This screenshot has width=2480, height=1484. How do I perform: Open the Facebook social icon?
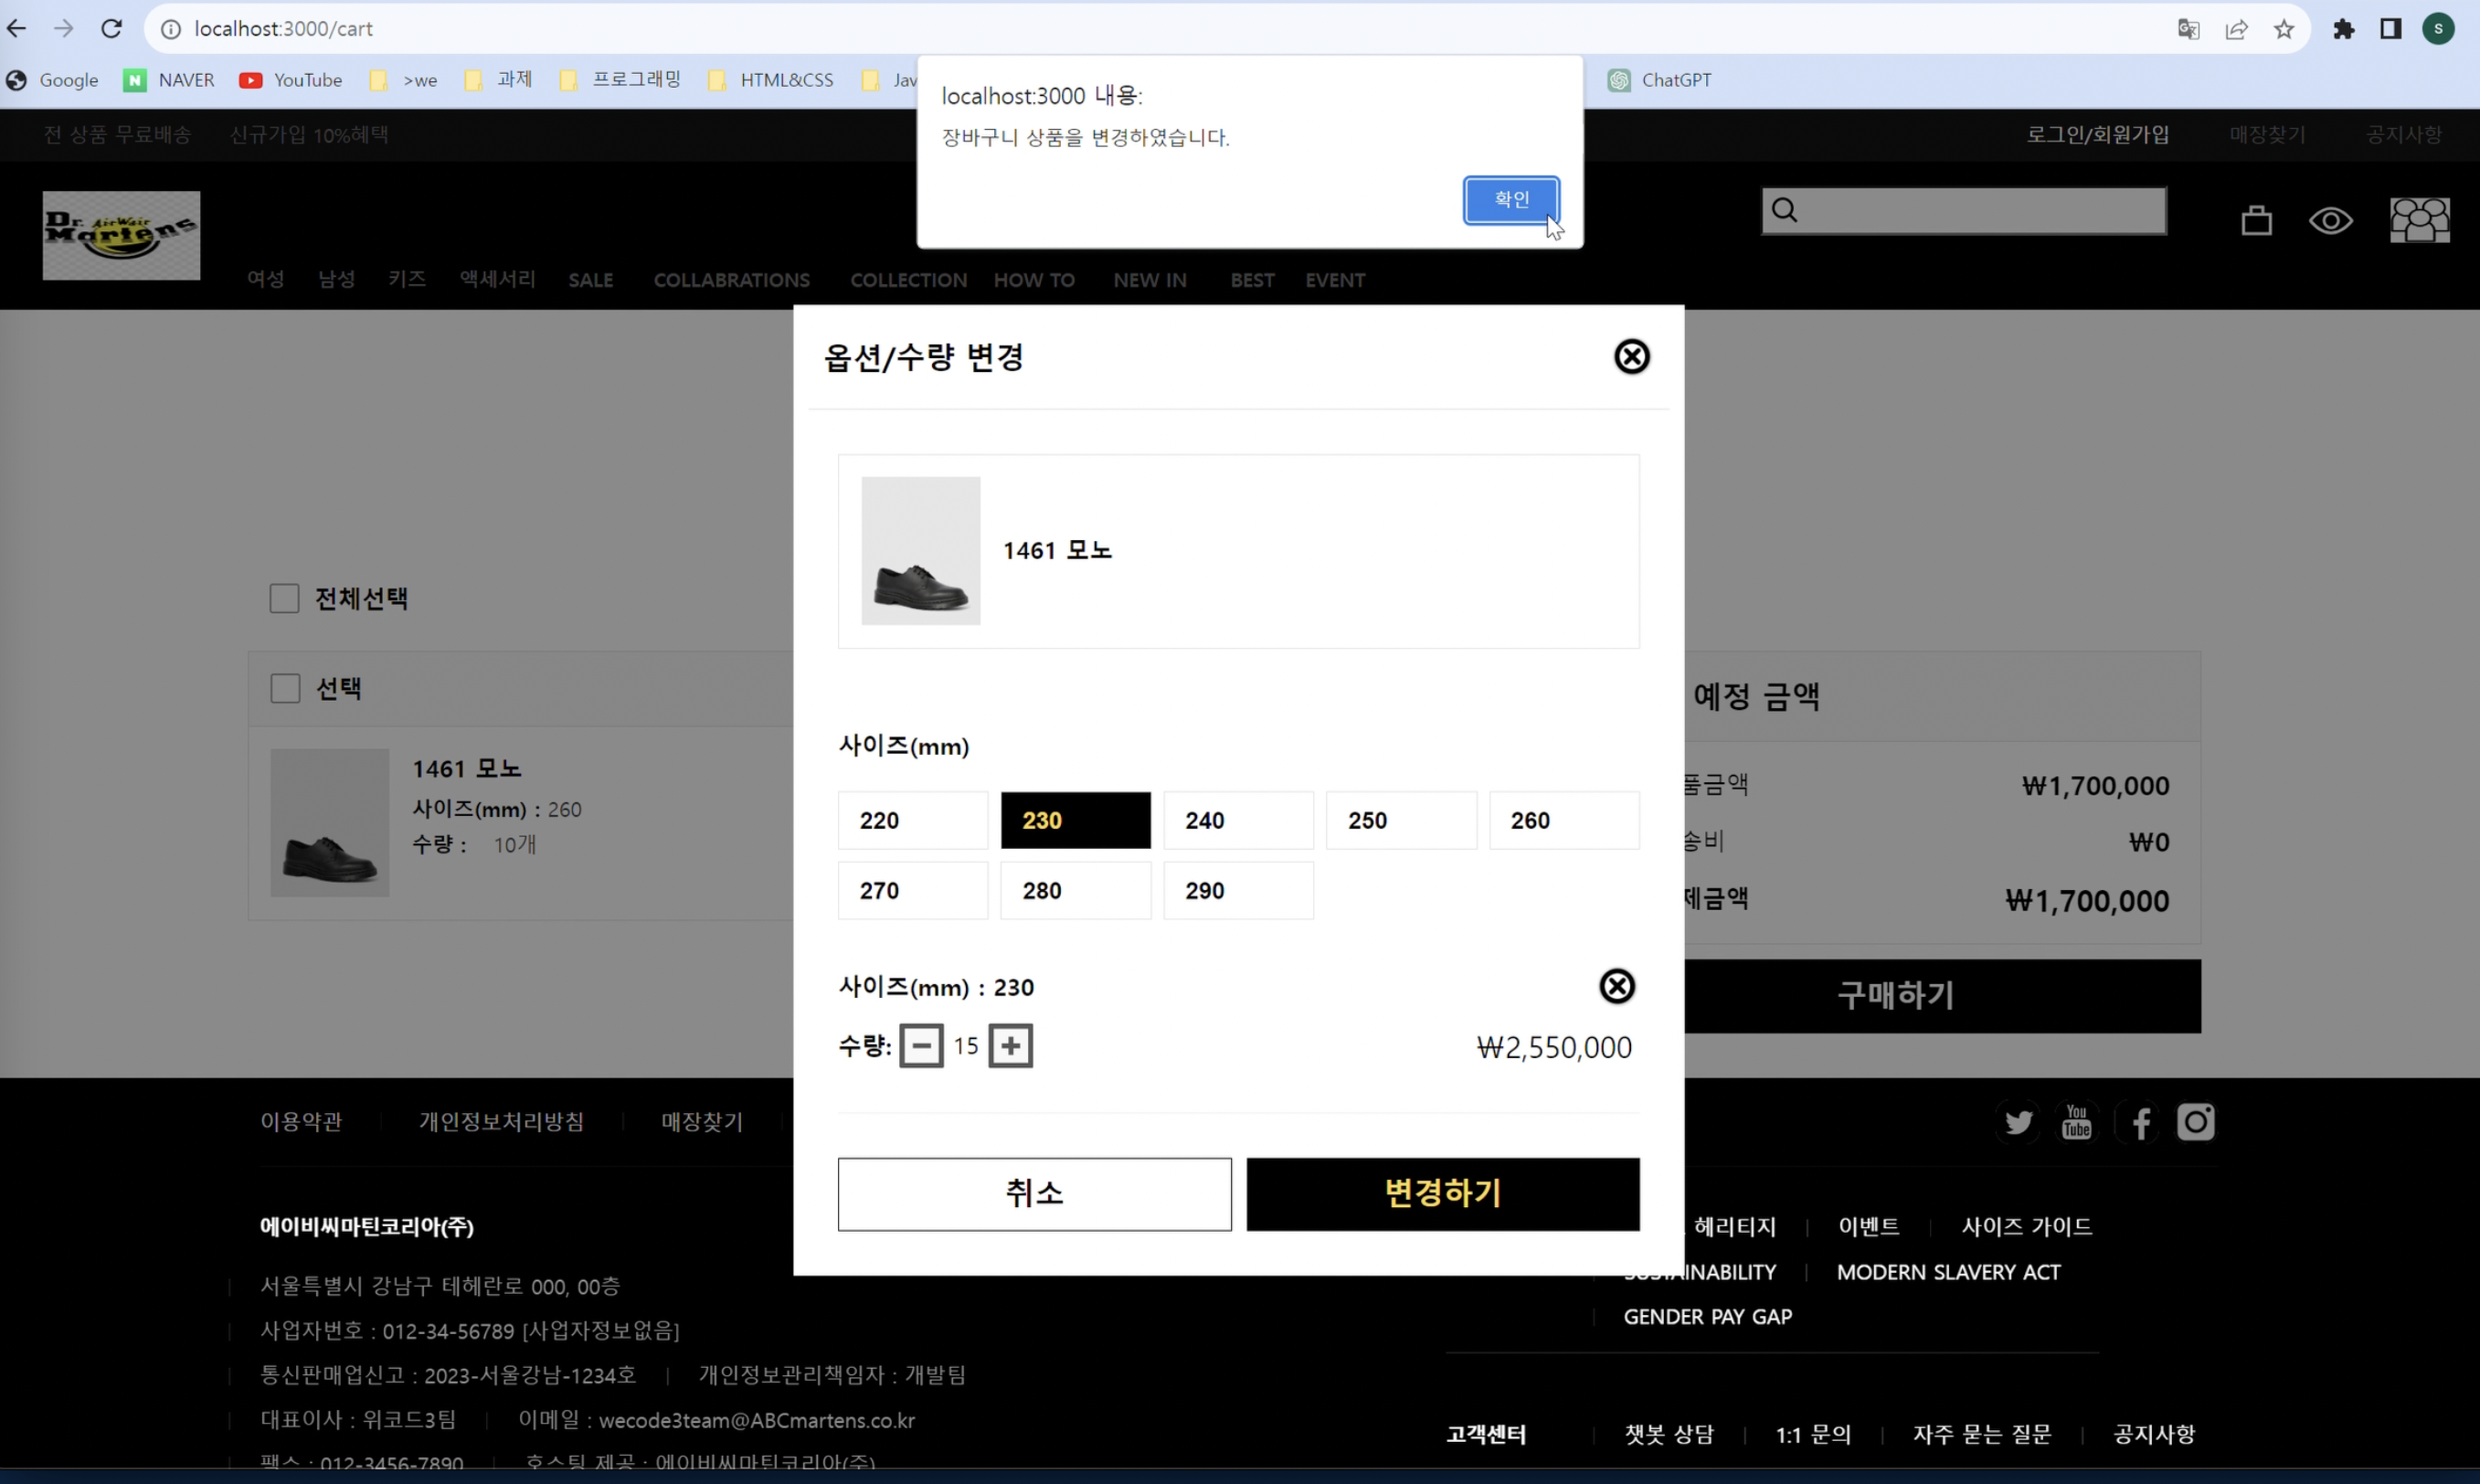click(2140, 1123)
